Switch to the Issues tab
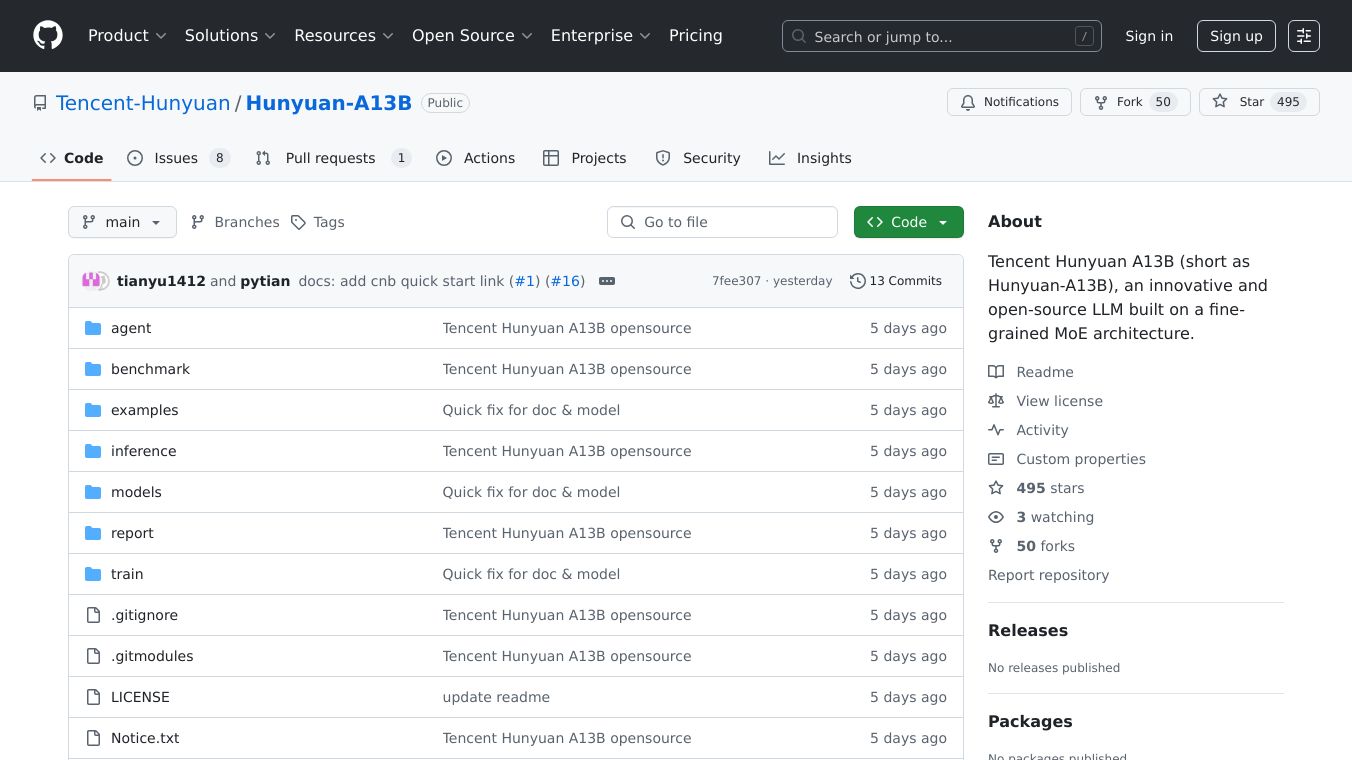Viewport: 1352px width, 760px height. [178, 158]
